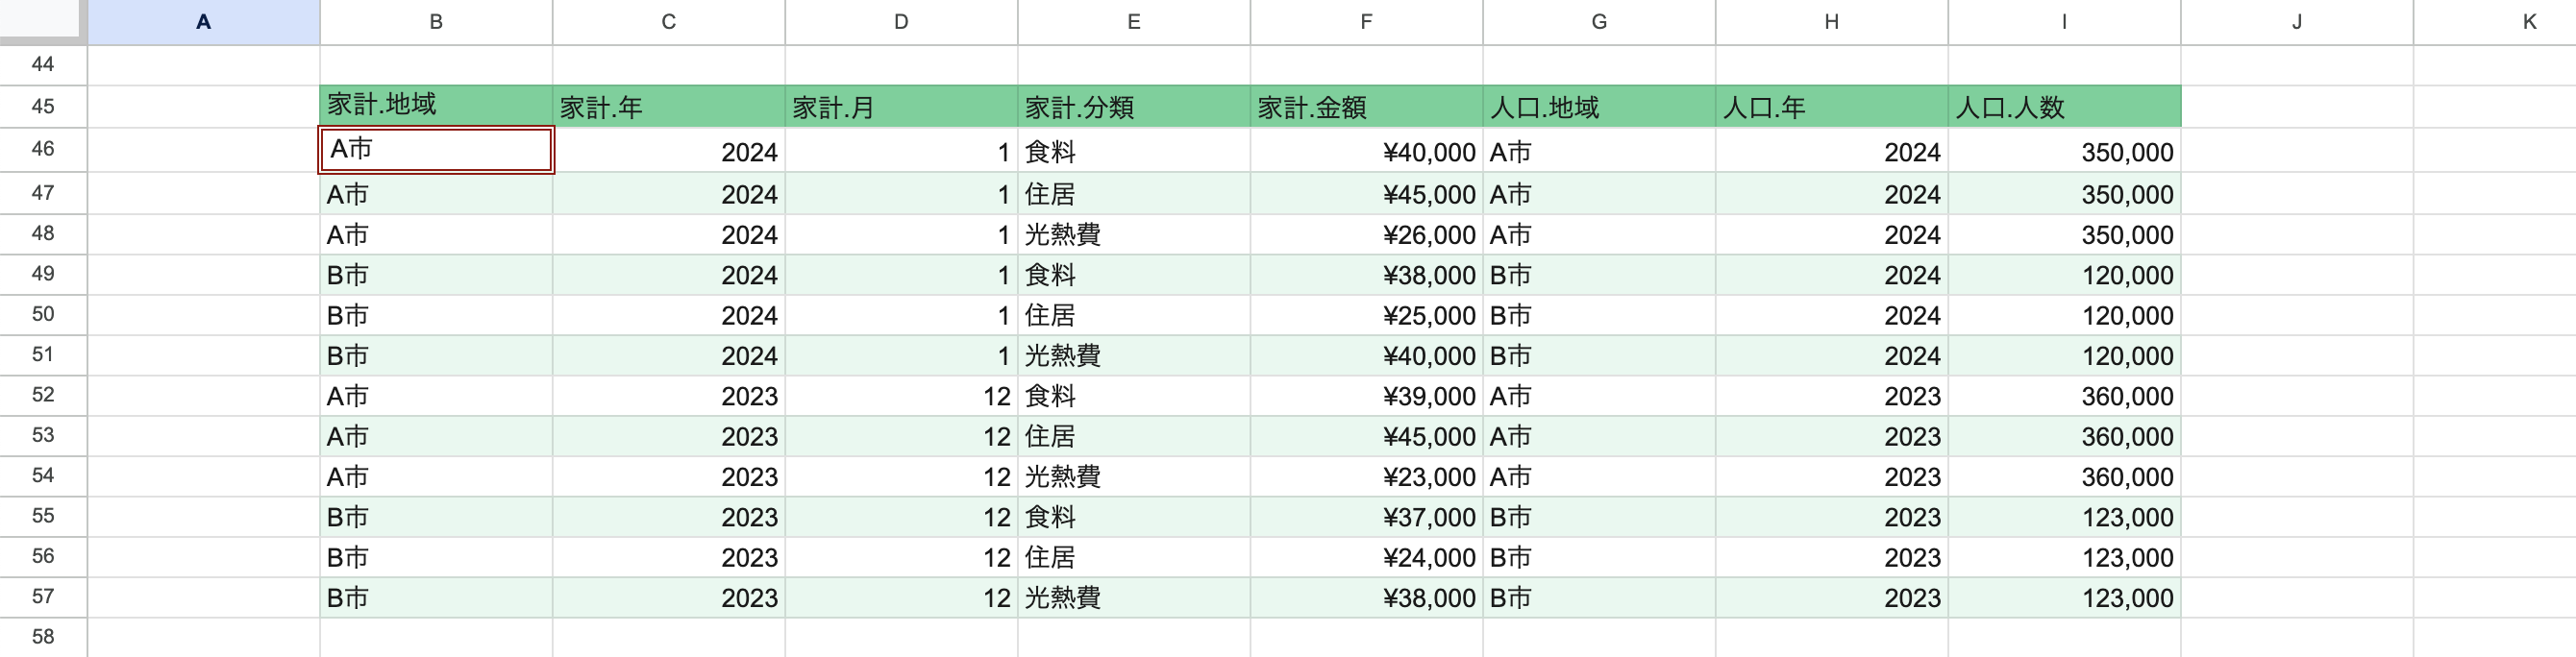
Task: Click the select-all corner box
Action: click(40, 18)
